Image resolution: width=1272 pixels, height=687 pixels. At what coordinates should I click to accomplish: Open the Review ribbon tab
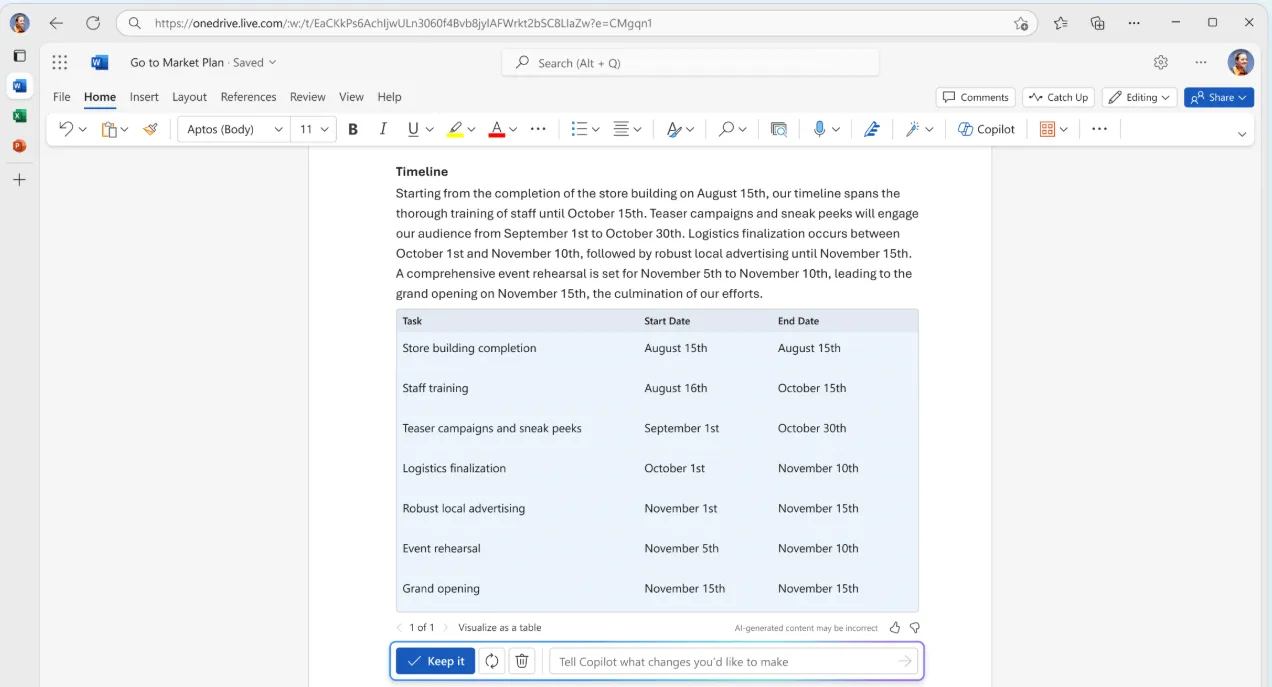point(307,97)
